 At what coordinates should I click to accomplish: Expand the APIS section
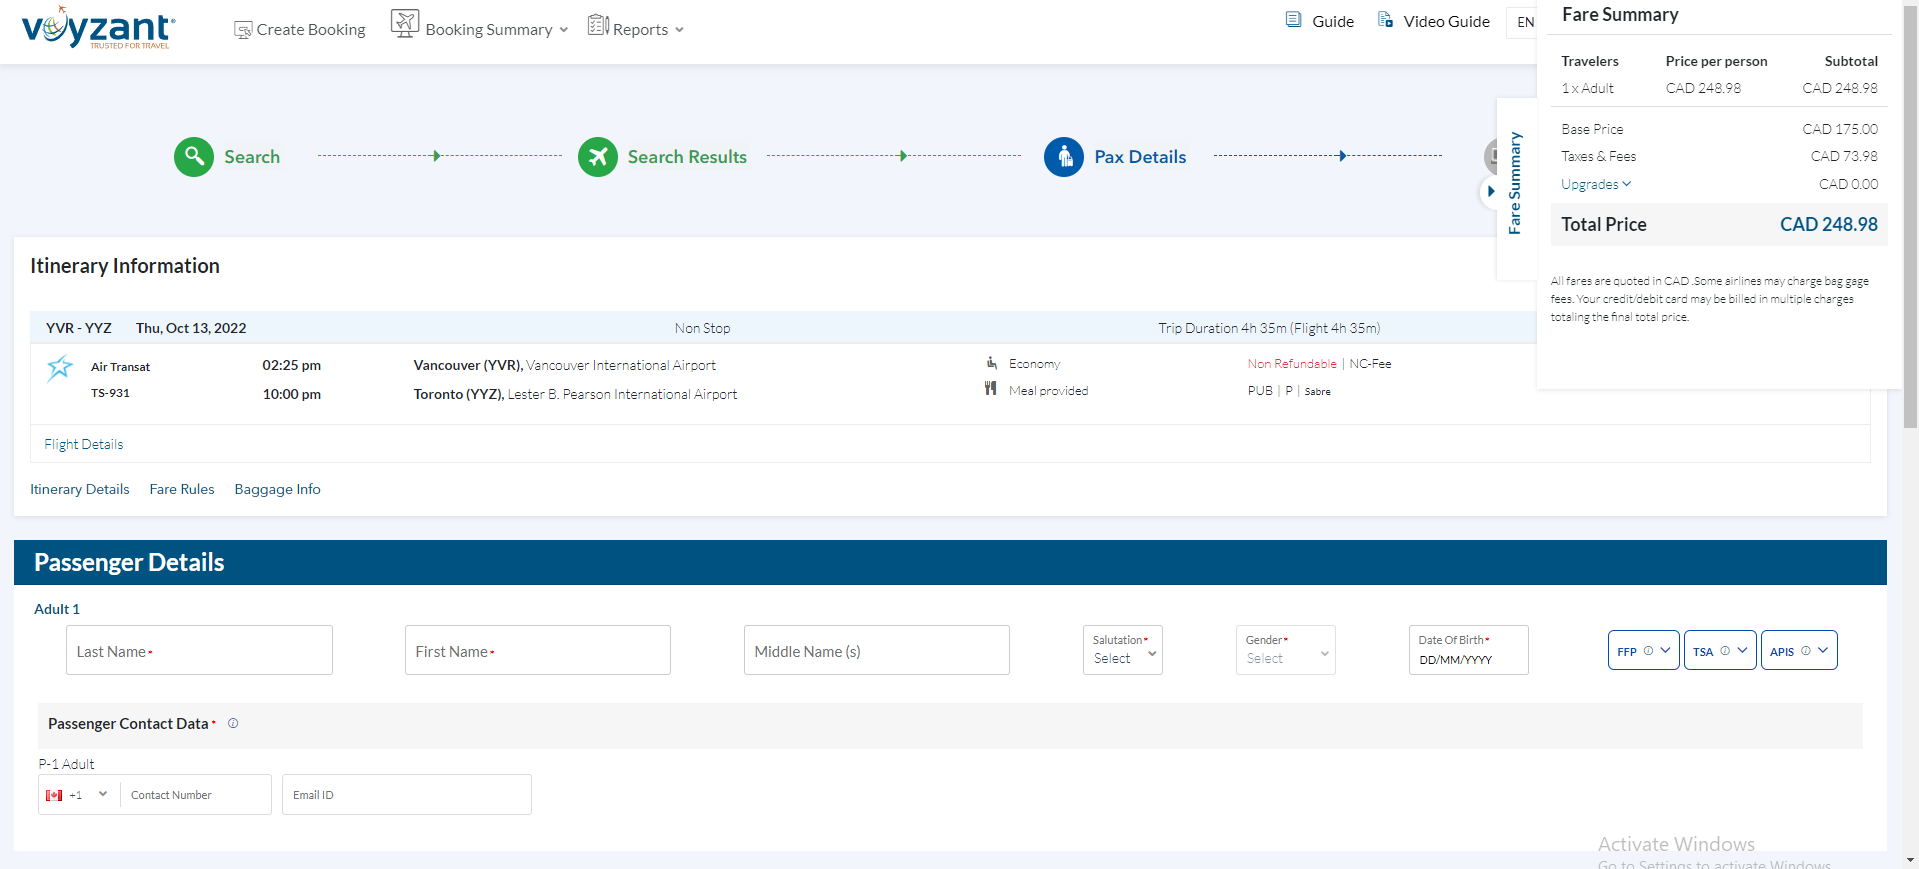[1798, 651]
